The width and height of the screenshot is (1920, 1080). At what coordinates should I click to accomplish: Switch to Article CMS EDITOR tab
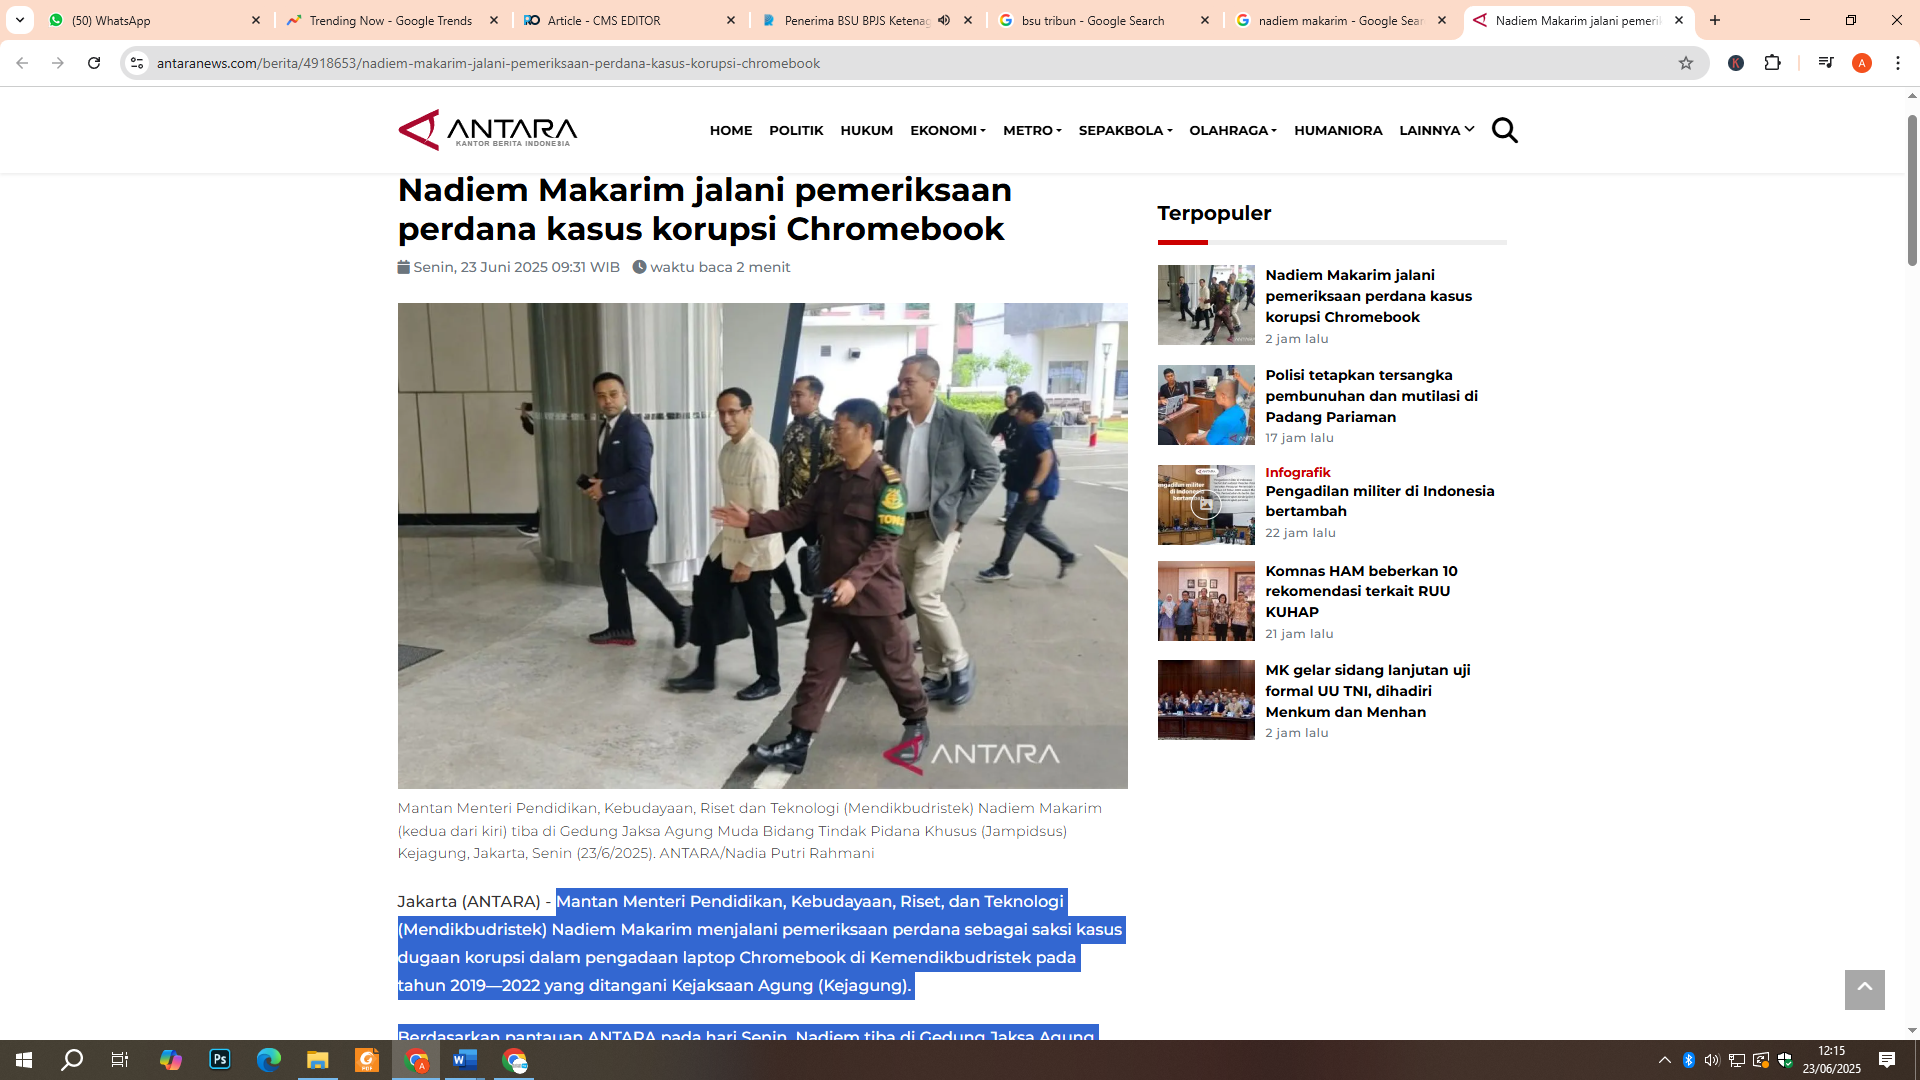628,20
